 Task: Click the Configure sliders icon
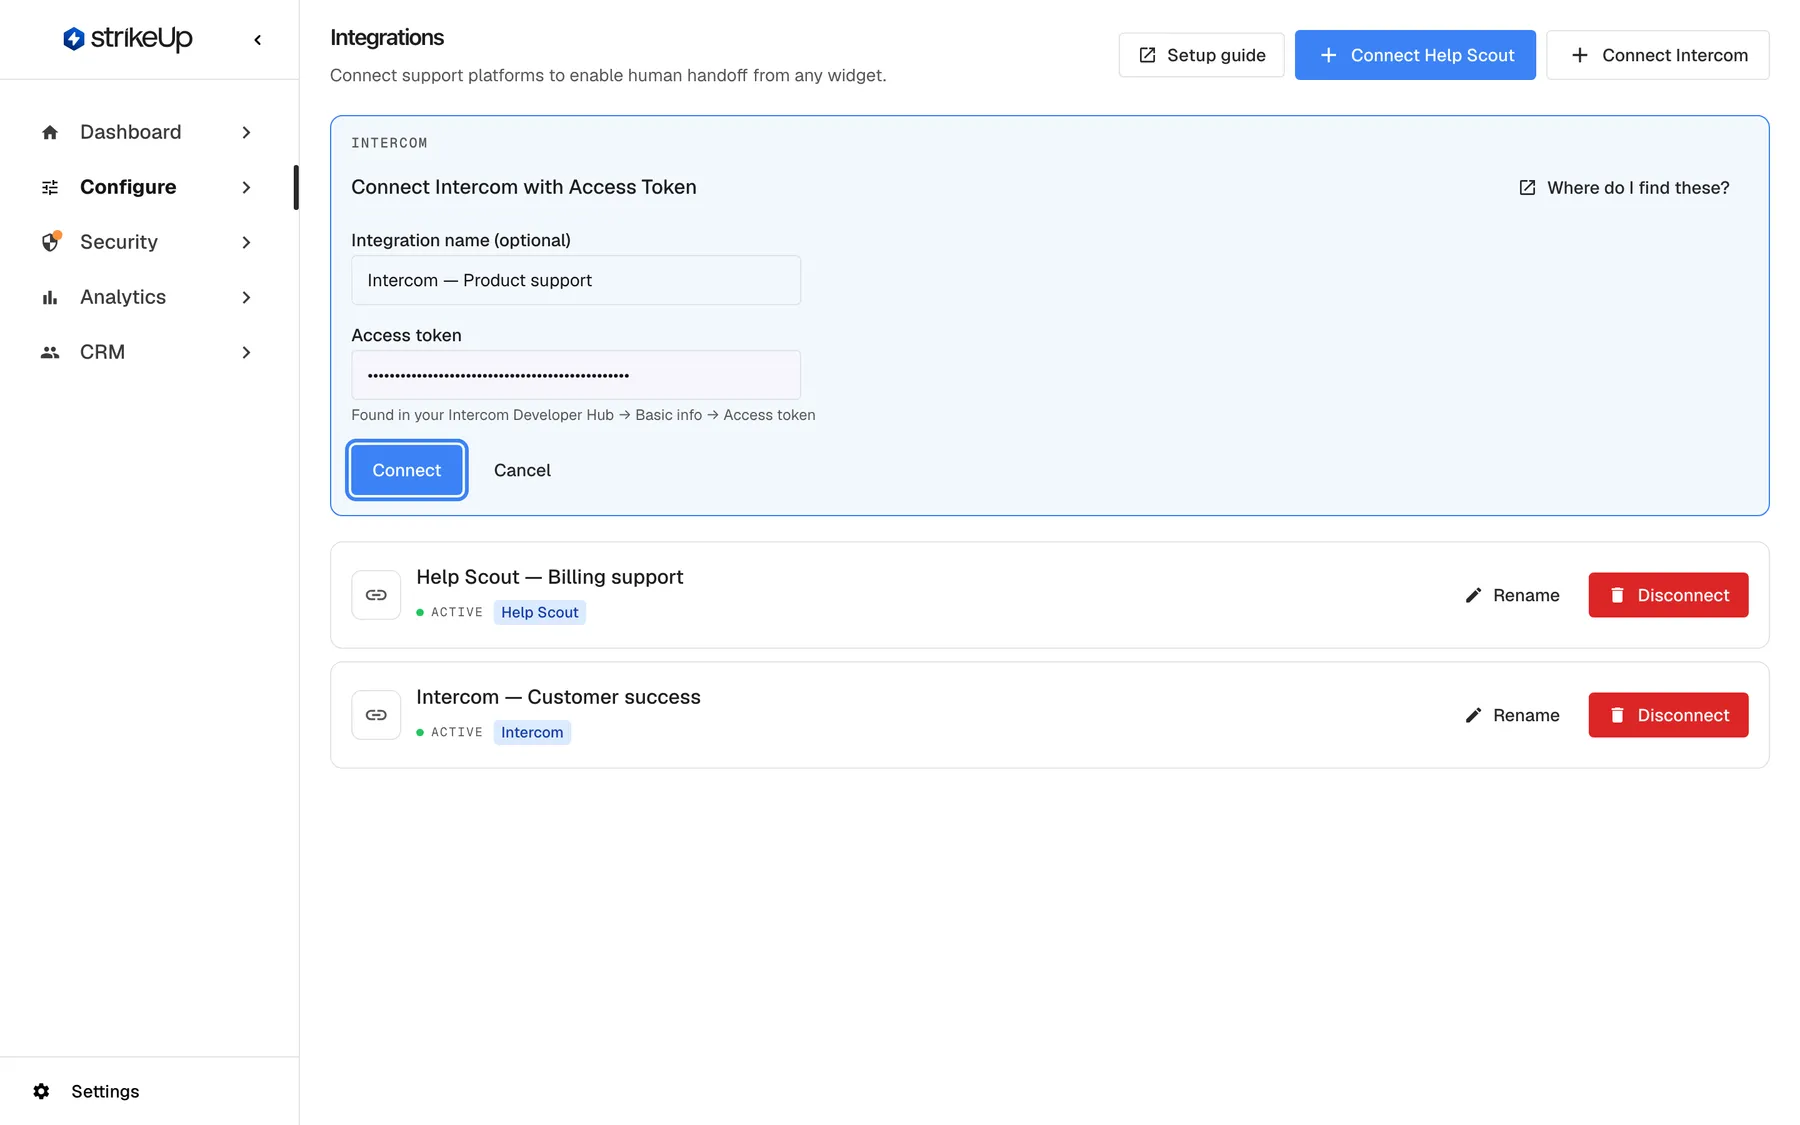tap(50, 187)
